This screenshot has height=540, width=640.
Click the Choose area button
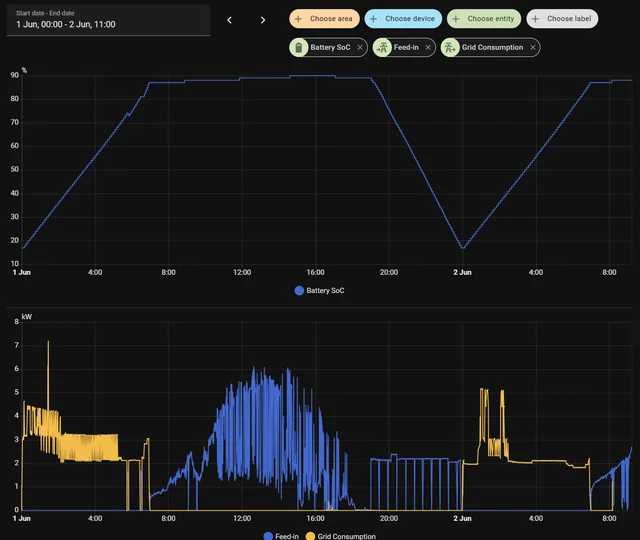(323, 19)
